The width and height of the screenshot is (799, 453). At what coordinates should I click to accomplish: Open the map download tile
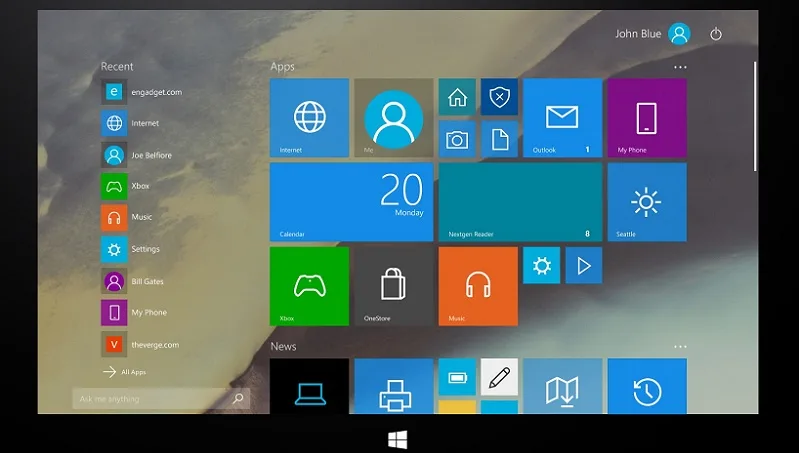(x=563, y=386)
